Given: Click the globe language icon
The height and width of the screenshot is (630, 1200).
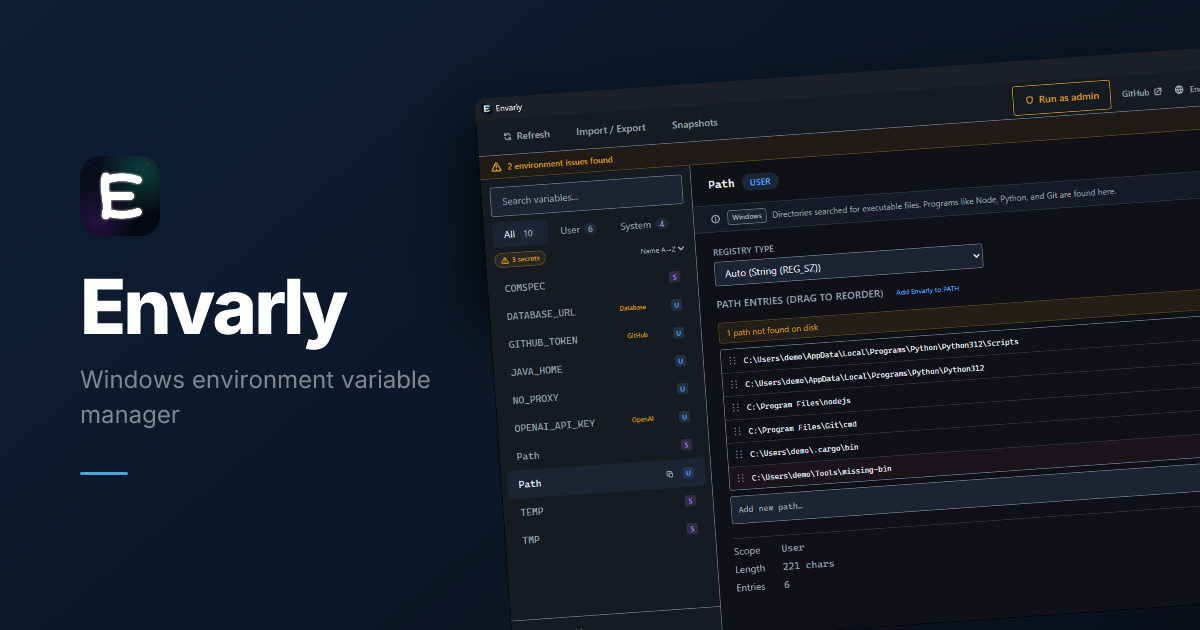Looking at the screenshot, I should click(x=1179, y=90).
